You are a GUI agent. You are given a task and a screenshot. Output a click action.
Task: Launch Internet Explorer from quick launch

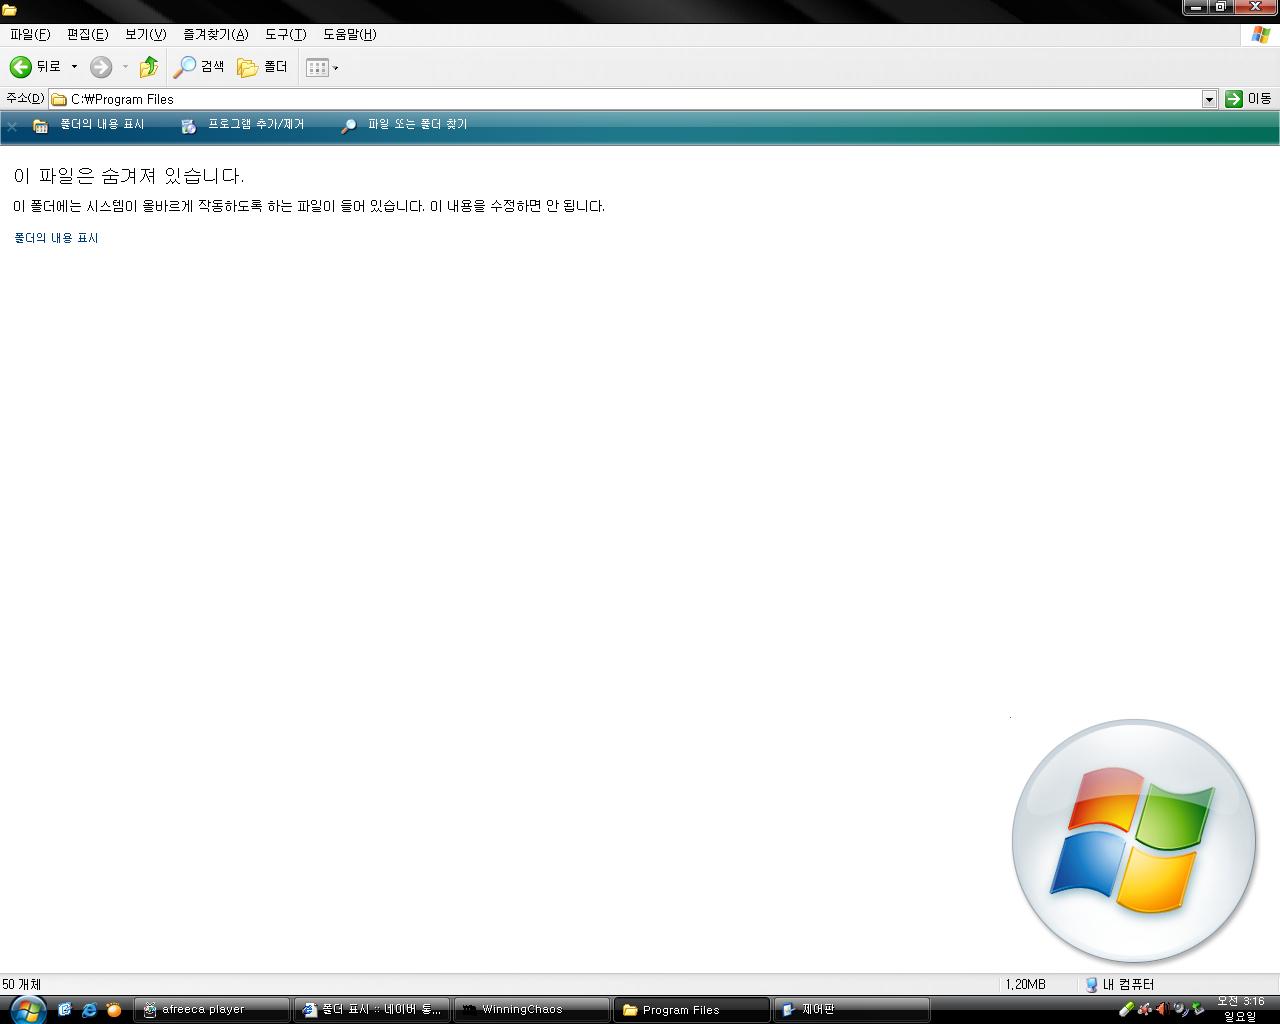(89, 1010)
